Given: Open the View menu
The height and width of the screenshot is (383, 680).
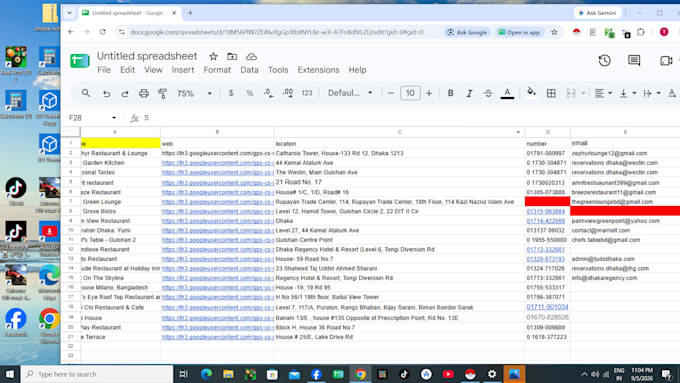Looking at the screenshot, I should point(153,70).
